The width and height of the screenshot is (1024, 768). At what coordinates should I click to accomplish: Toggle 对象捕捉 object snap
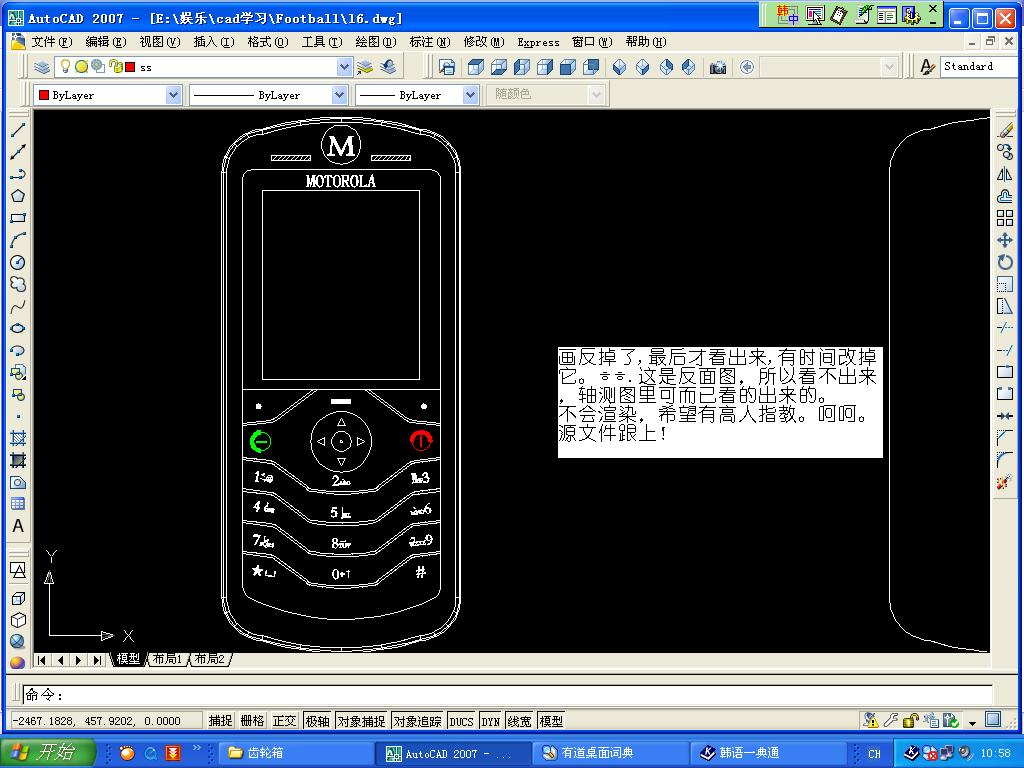(362, 721)
